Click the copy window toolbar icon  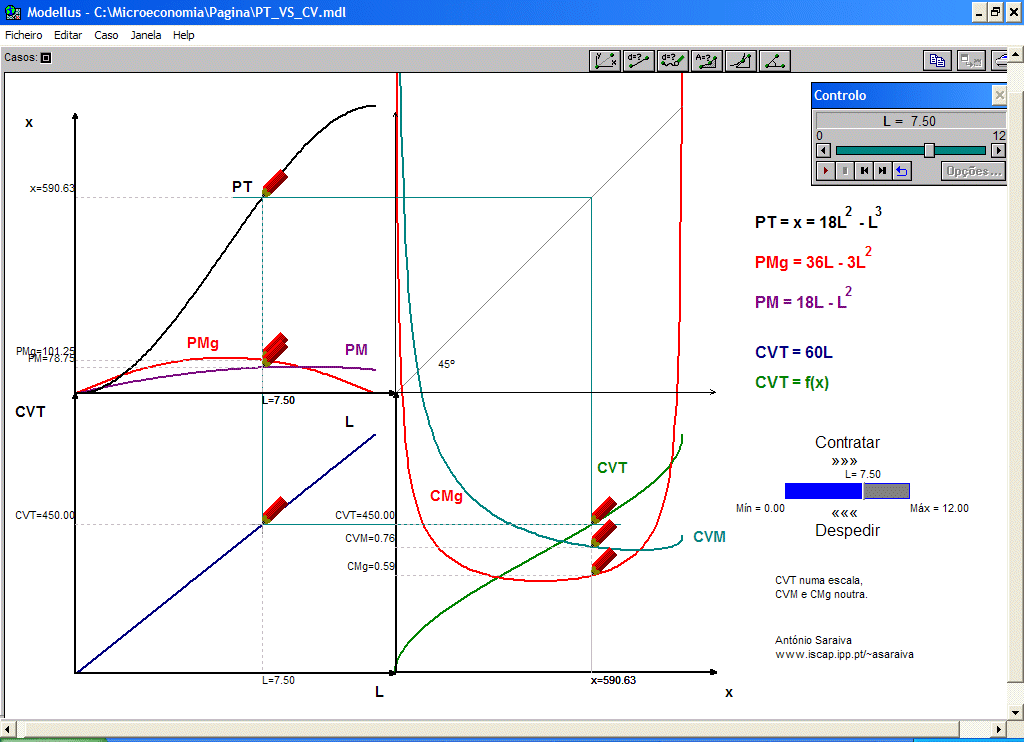coord(937,60)
